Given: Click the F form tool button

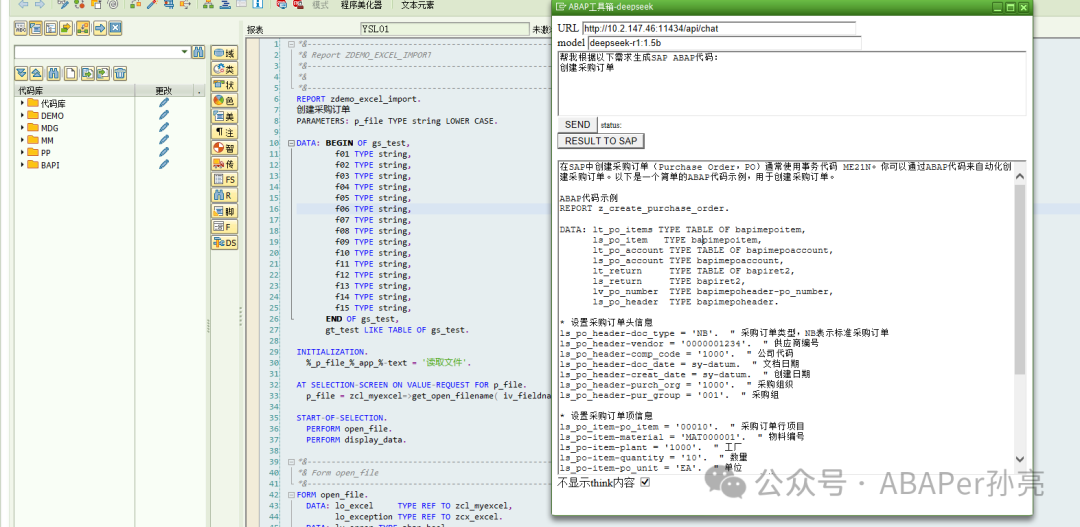Looking at the screenshot, I should point(225,227).
